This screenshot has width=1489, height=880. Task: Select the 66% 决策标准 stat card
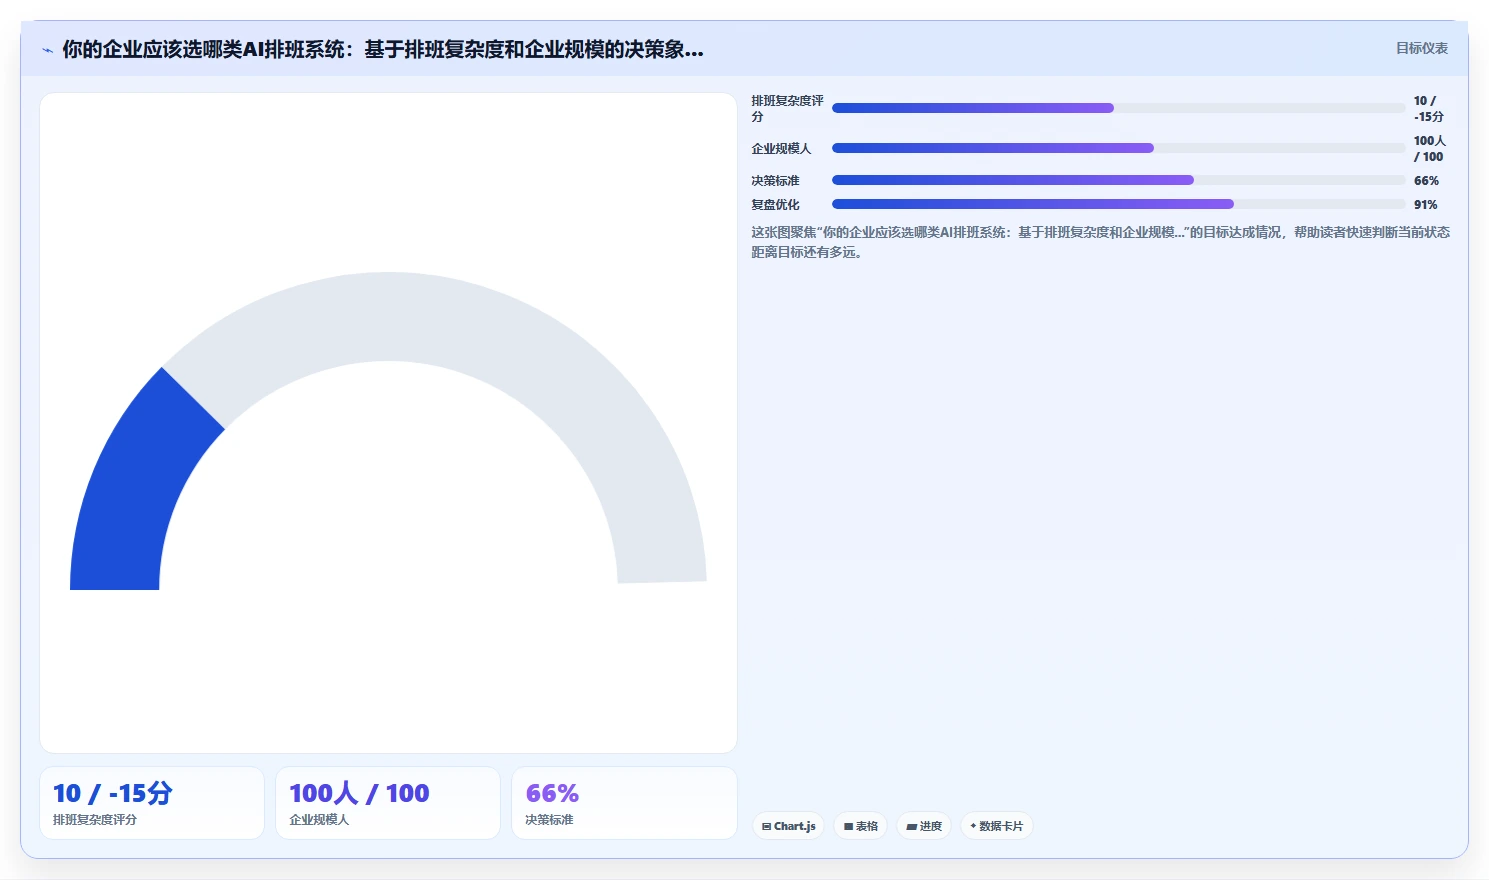pos(624,803)
